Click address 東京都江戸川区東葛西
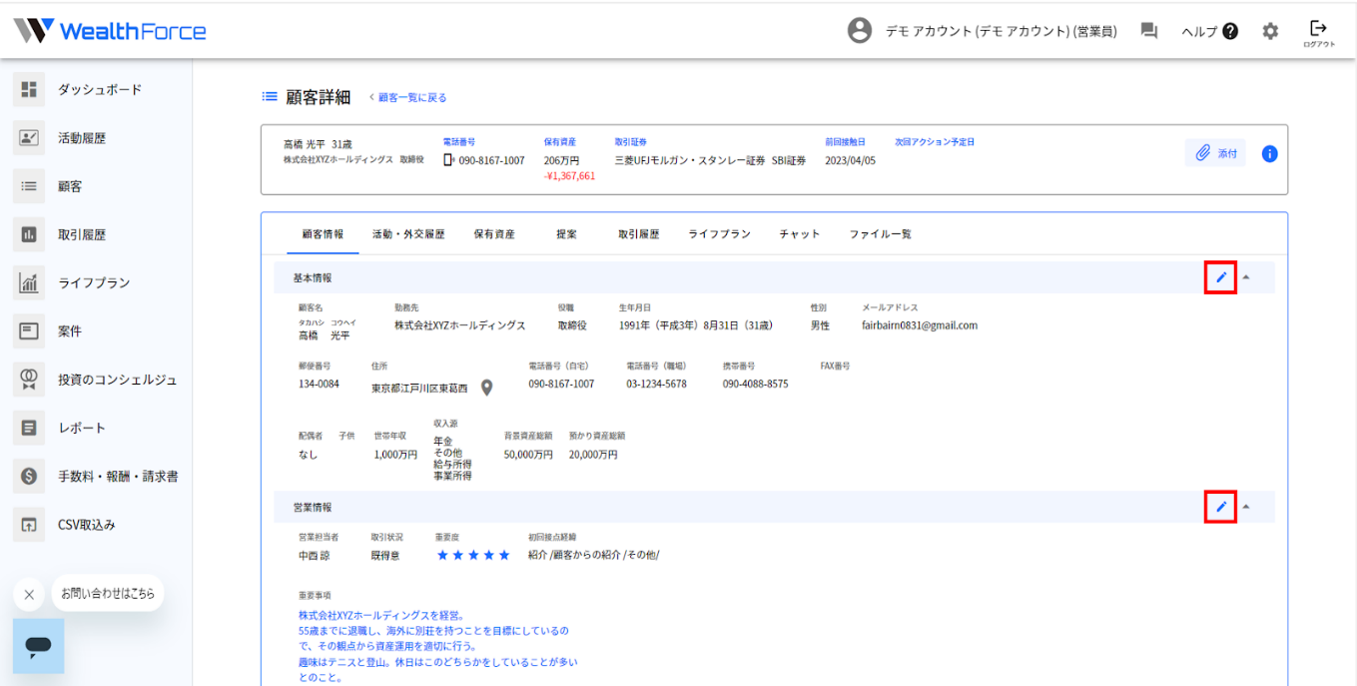1357x686 pixels. click(x=419, y=388)
